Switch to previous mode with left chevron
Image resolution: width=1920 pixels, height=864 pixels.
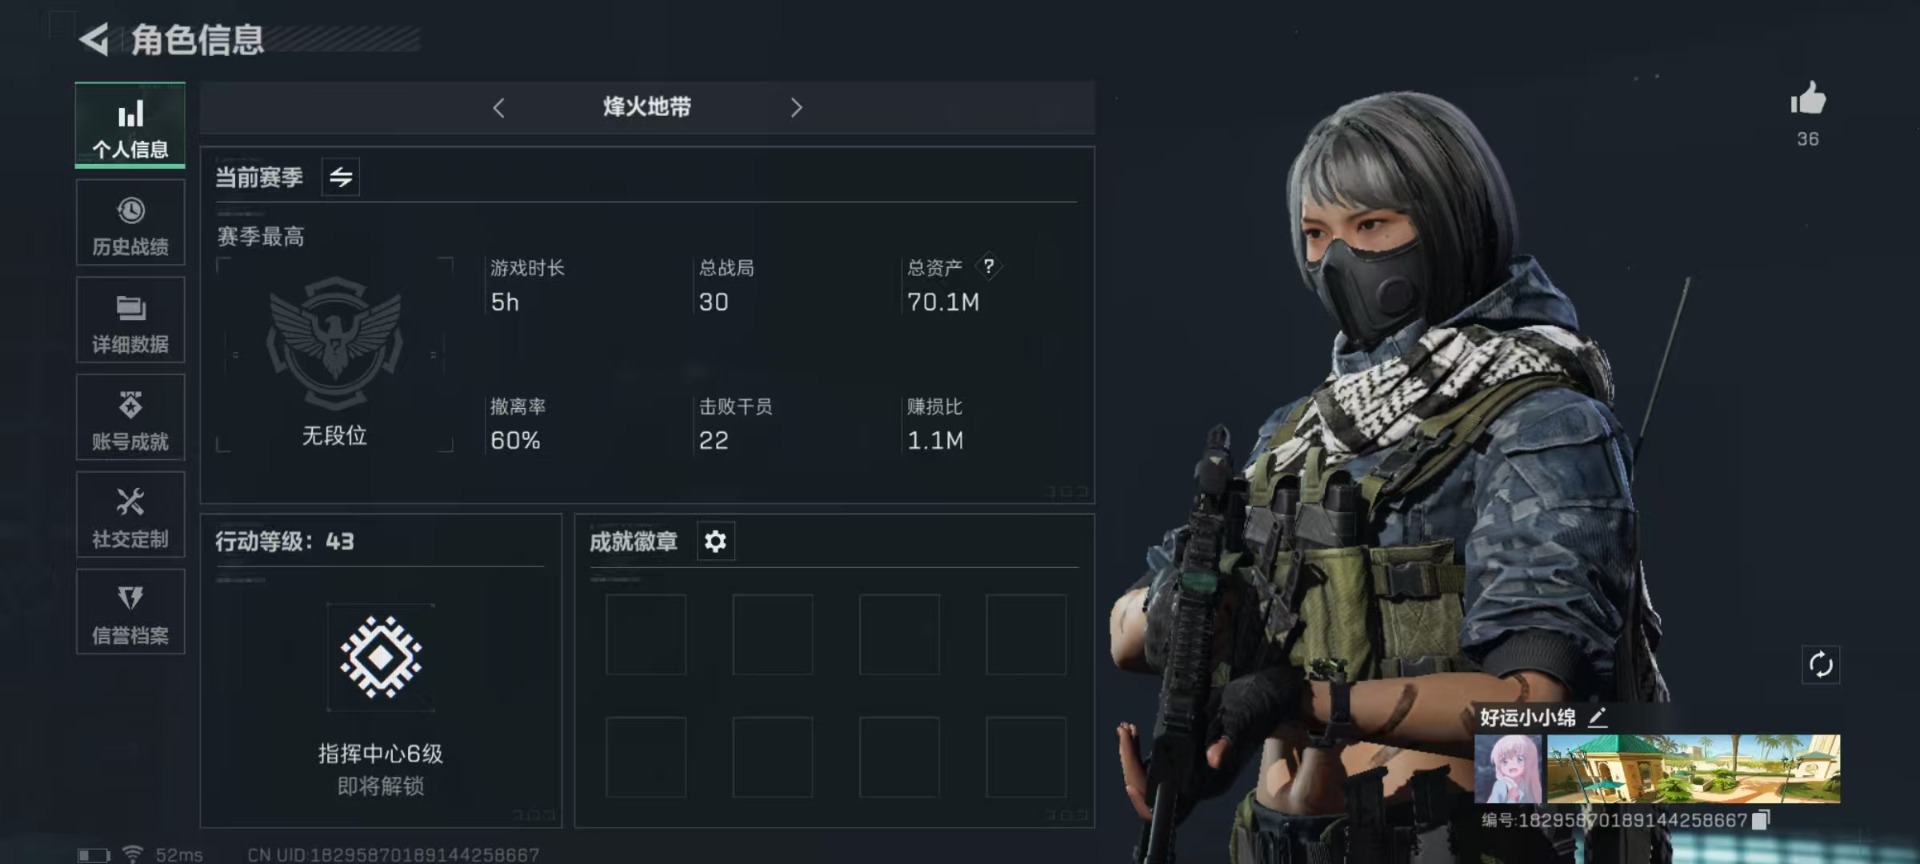(499, 108)
